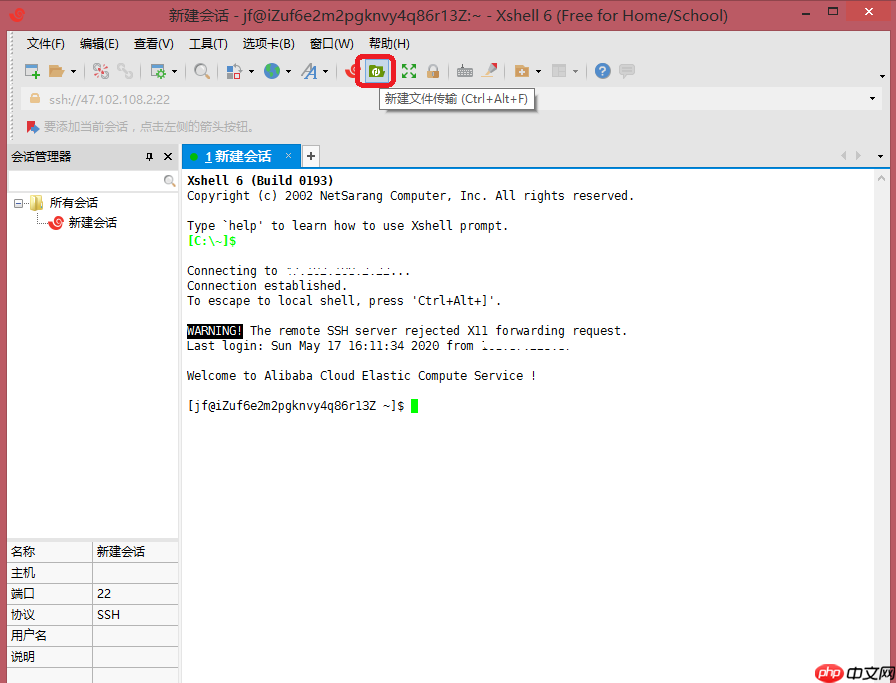Click the New File Transfer (Xftp) icon

(x=376, y=71)
